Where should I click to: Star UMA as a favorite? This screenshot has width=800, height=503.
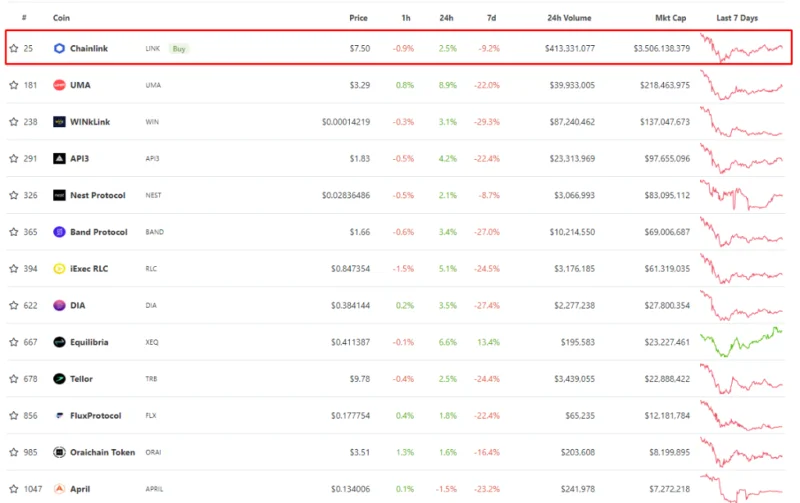click(x=14, y=85)
